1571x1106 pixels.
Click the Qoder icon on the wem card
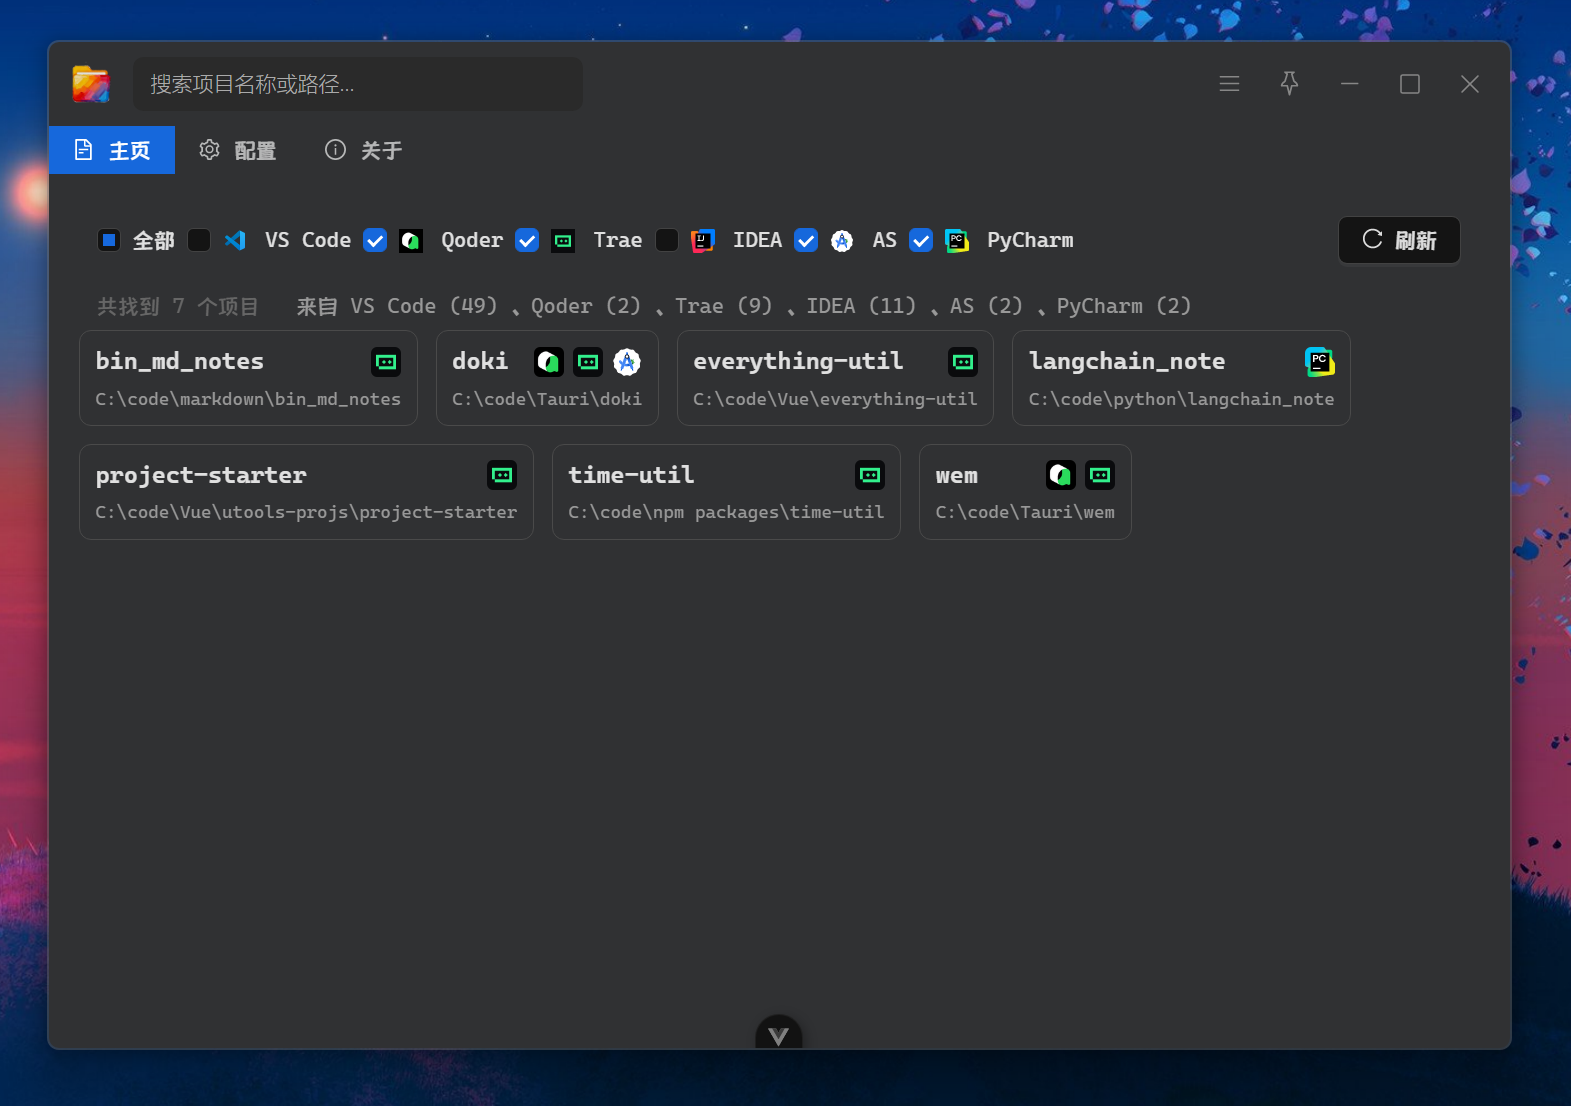click(x=1060, y=475)
